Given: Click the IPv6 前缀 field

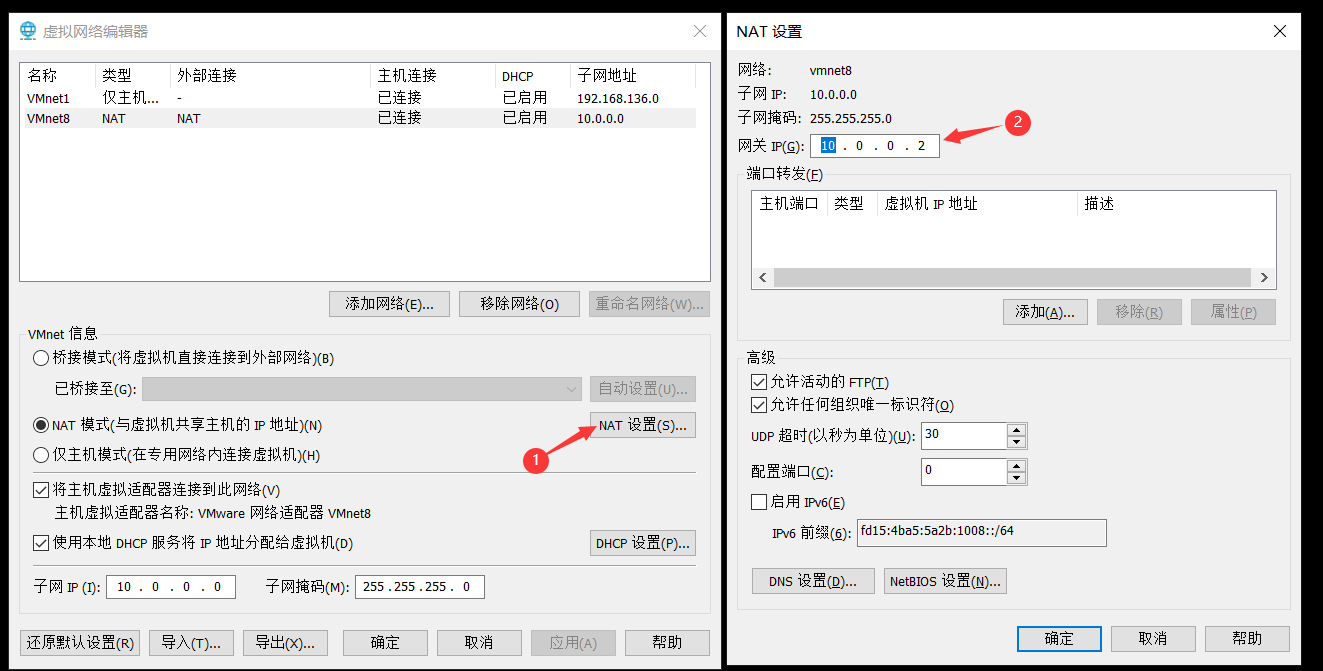Looking at the screenshot, I should [x=982, y=533].
